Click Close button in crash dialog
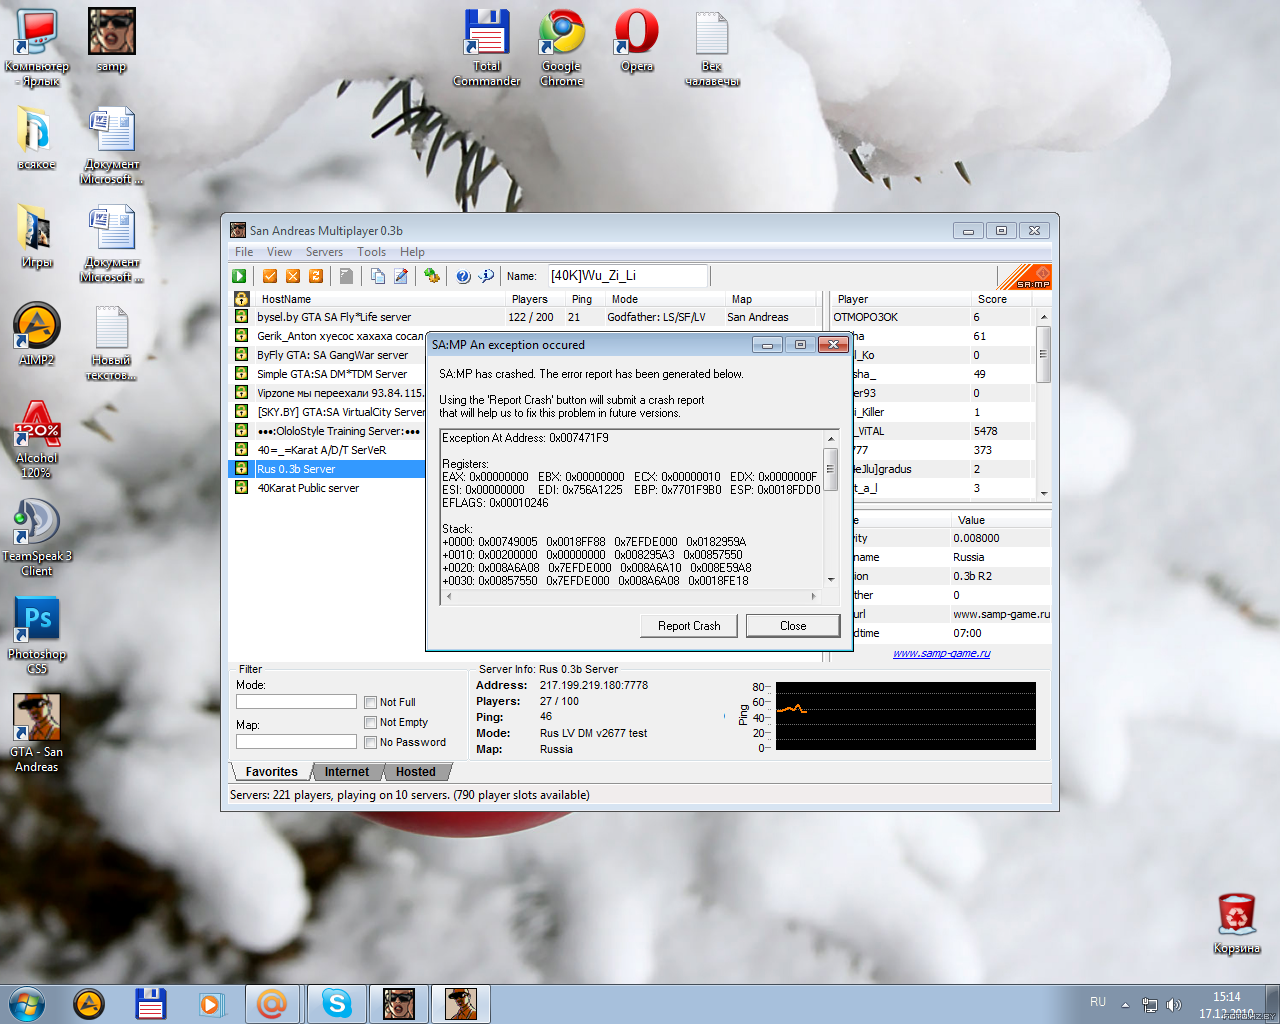The image size is (1280, 1024). tap(793, 626)
